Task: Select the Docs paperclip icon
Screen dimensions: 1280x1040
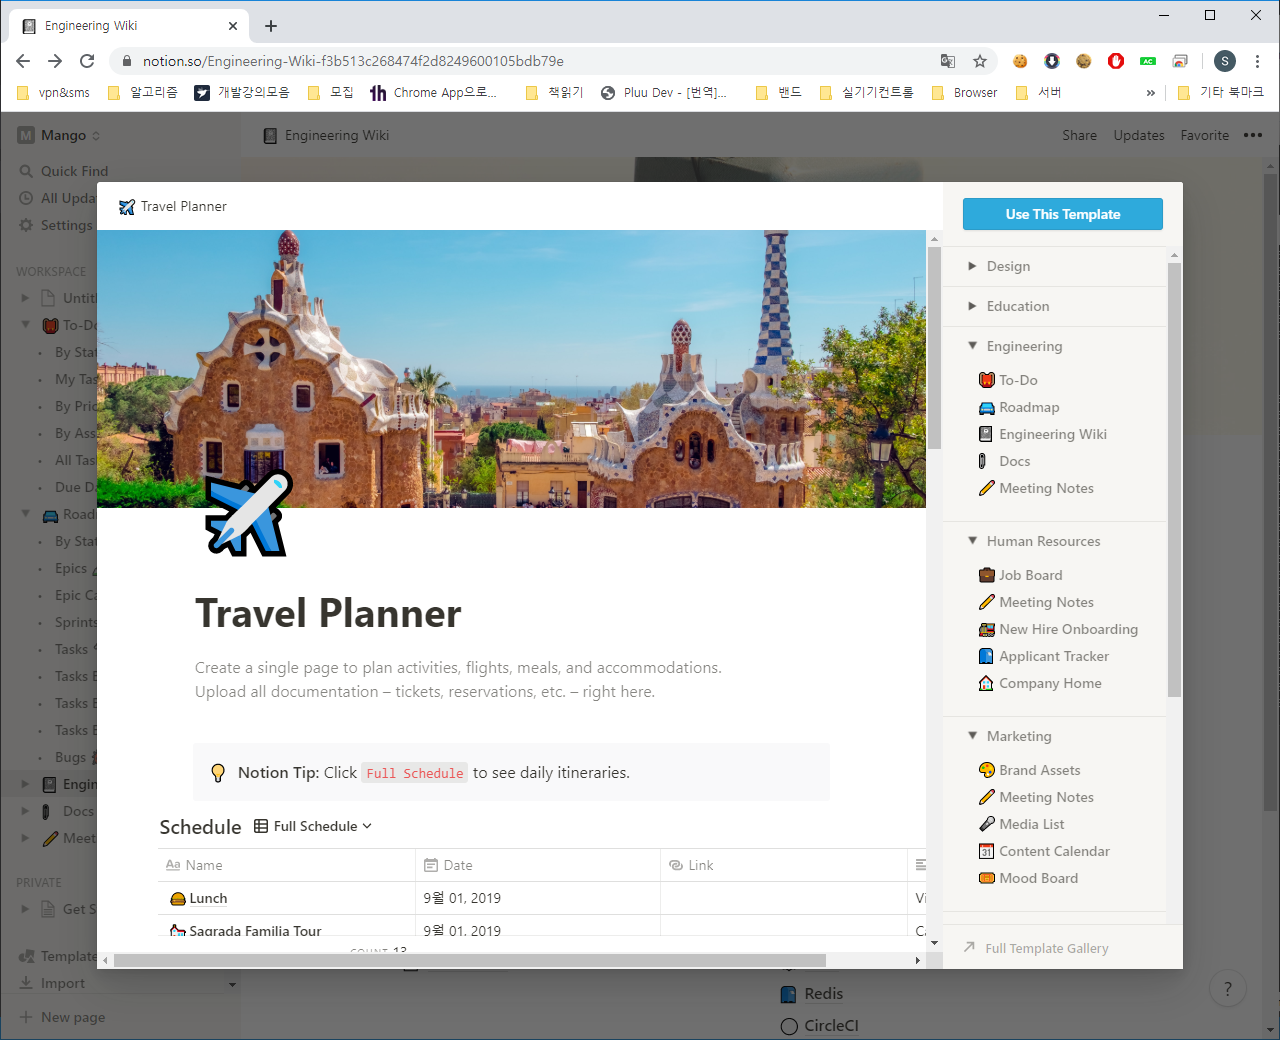Action: (986, 461)
